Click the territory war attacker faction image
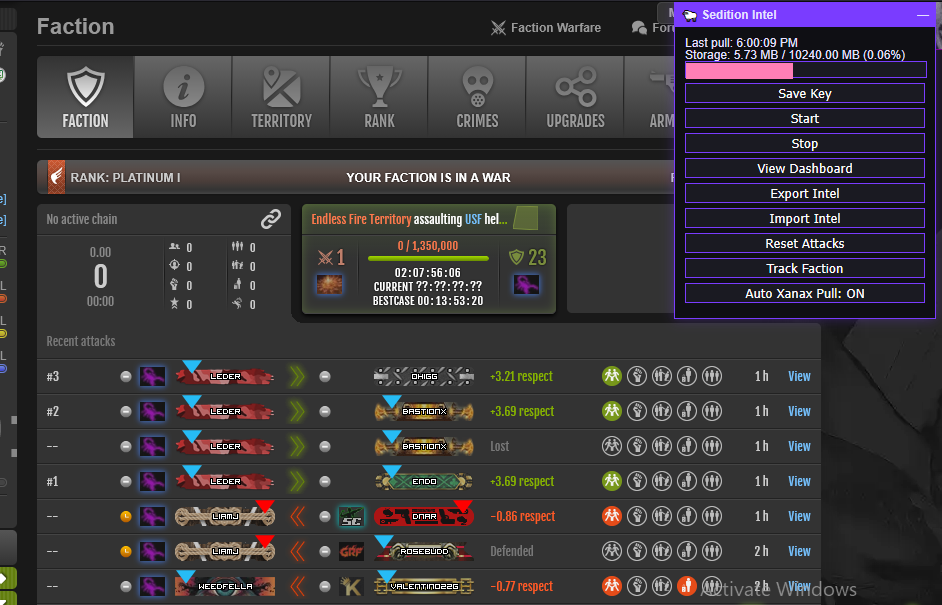The image size is (942, 605). pos(324,285)
